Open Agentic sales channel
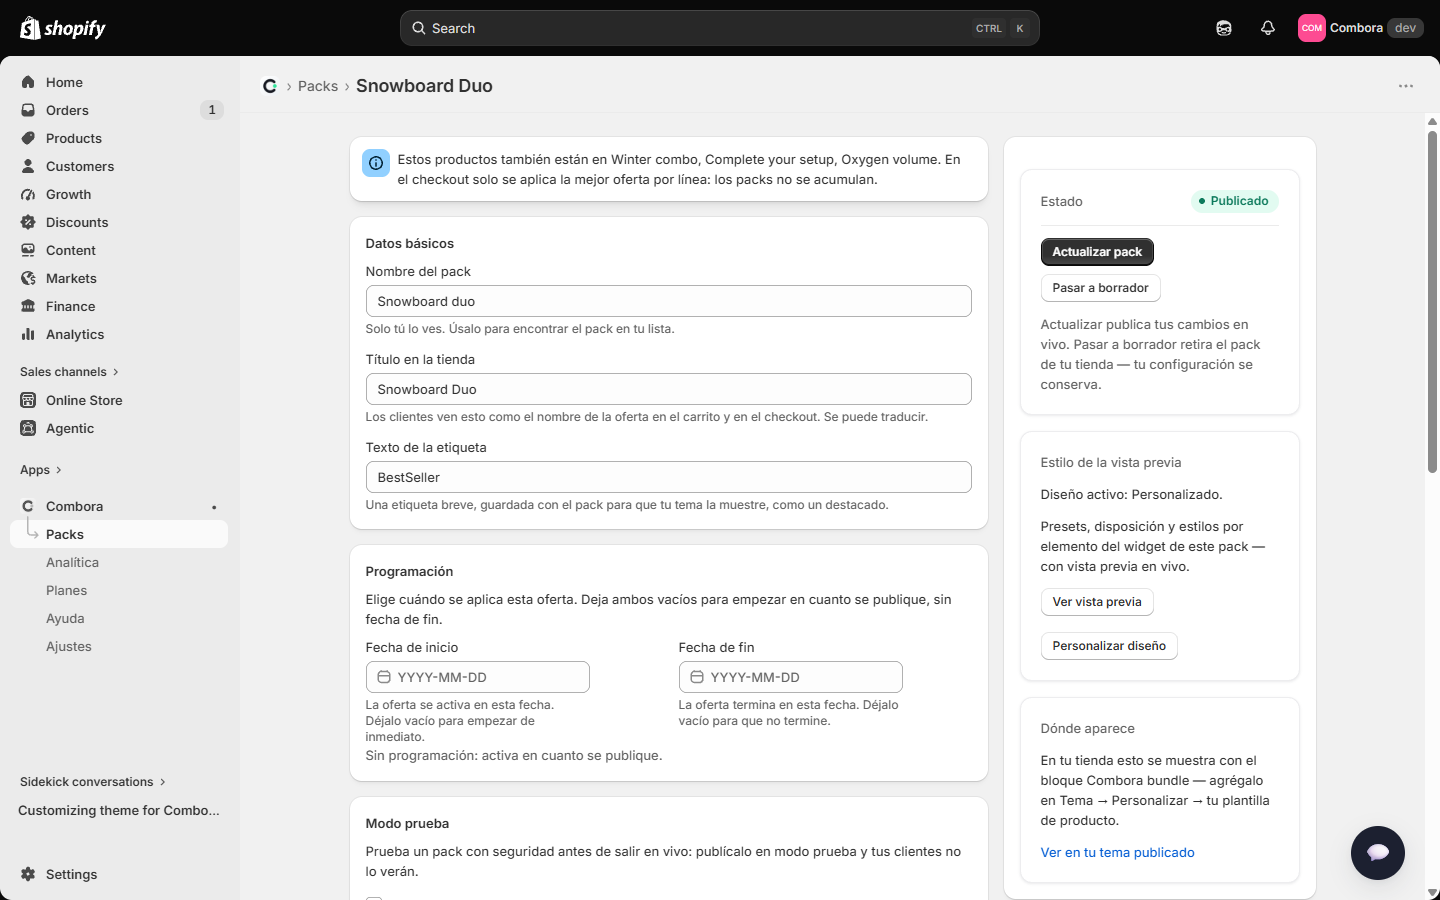This screenshot has height=900, width=1440. (120, 428)
